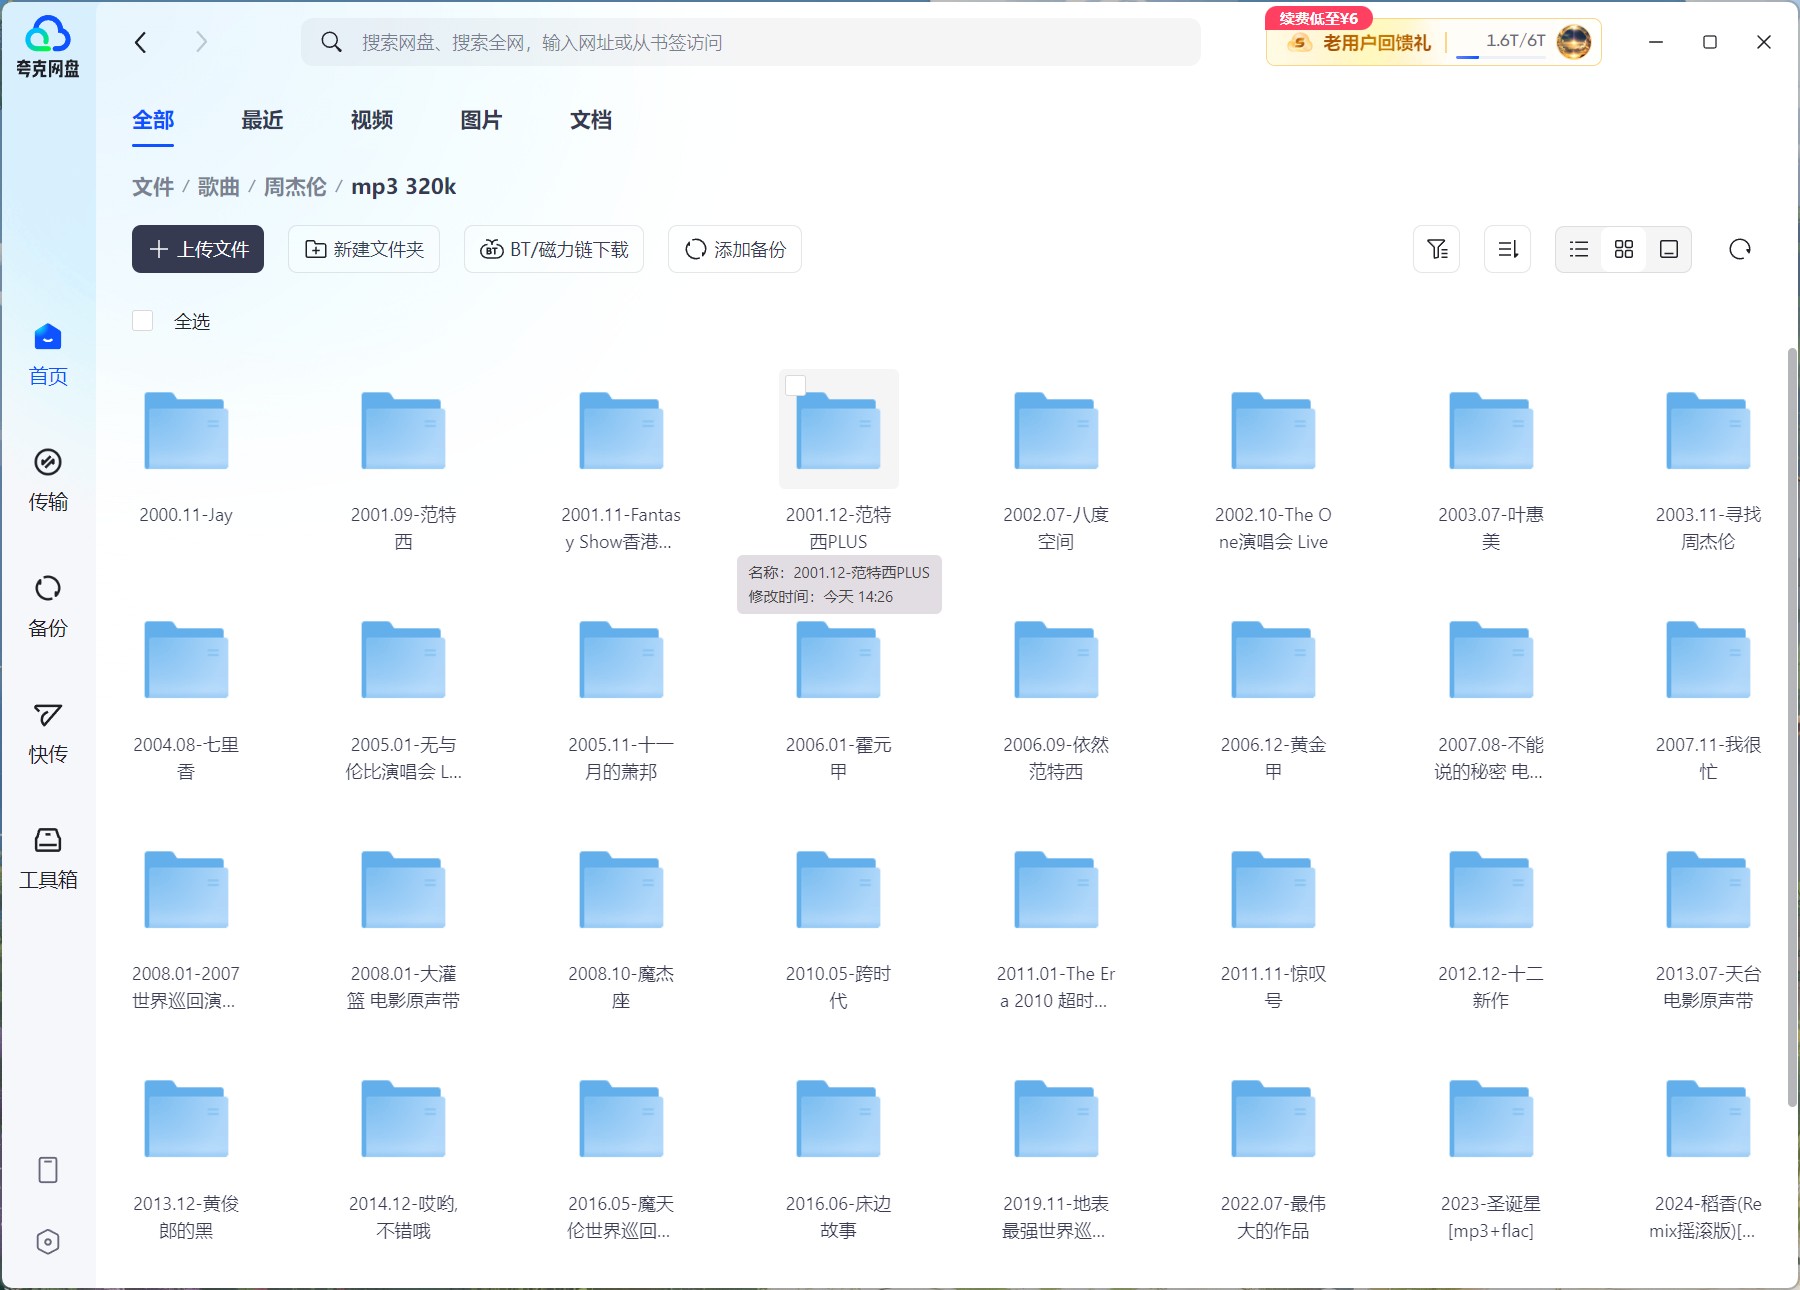
Task: Switch to the 文档 tab
Action: (x=591, y=120)
